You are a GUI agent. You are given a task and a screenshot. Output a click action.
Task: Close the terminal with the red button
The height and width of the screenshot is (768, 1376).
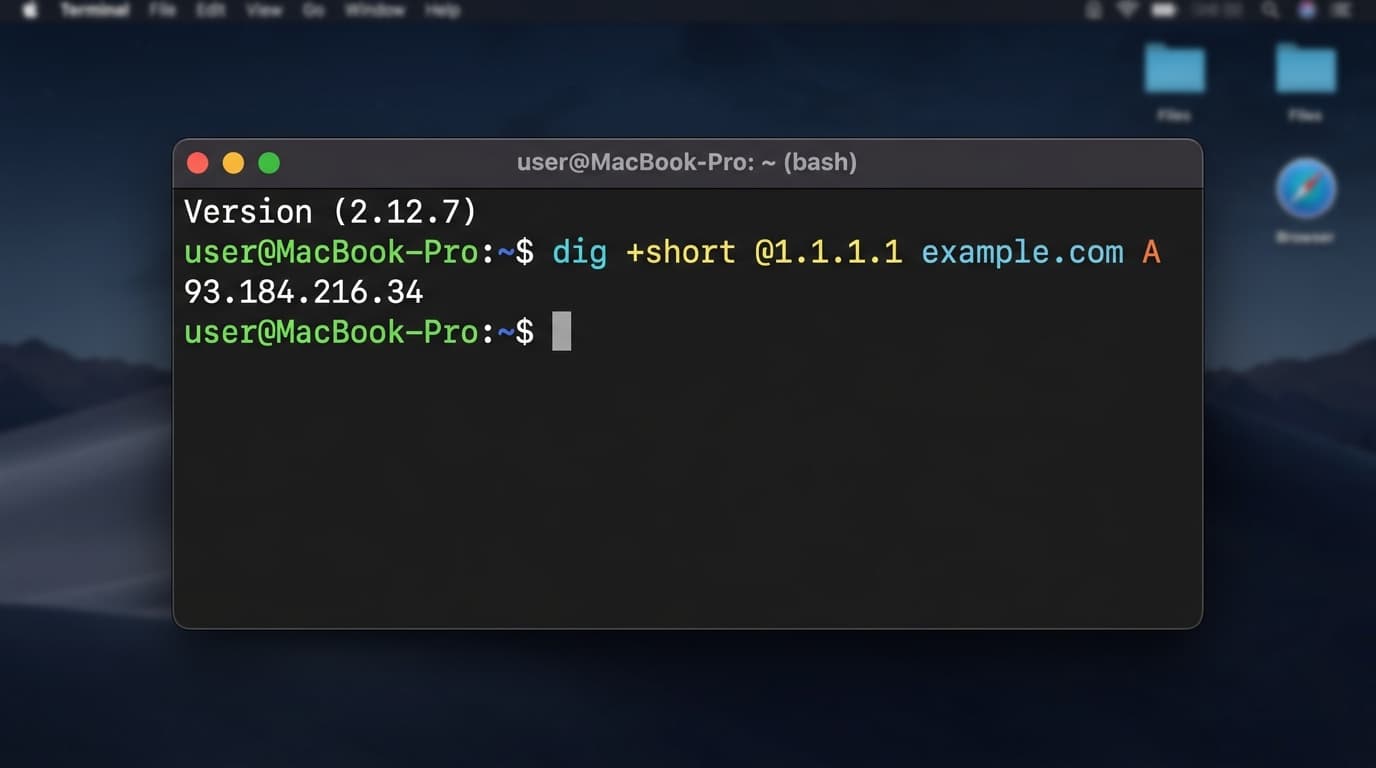198,163
